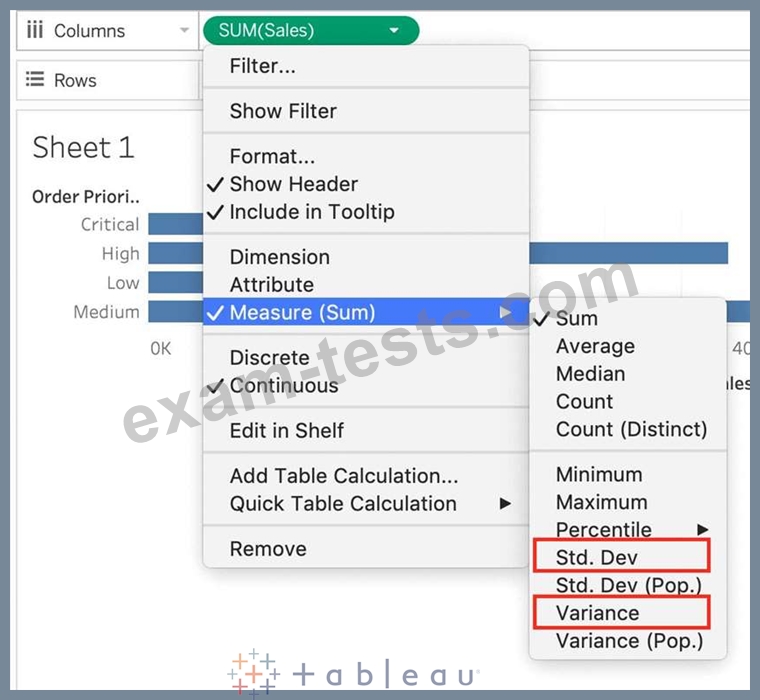
Task: Click the Rows shelf list icon
Action: click(x=35, y=80)
